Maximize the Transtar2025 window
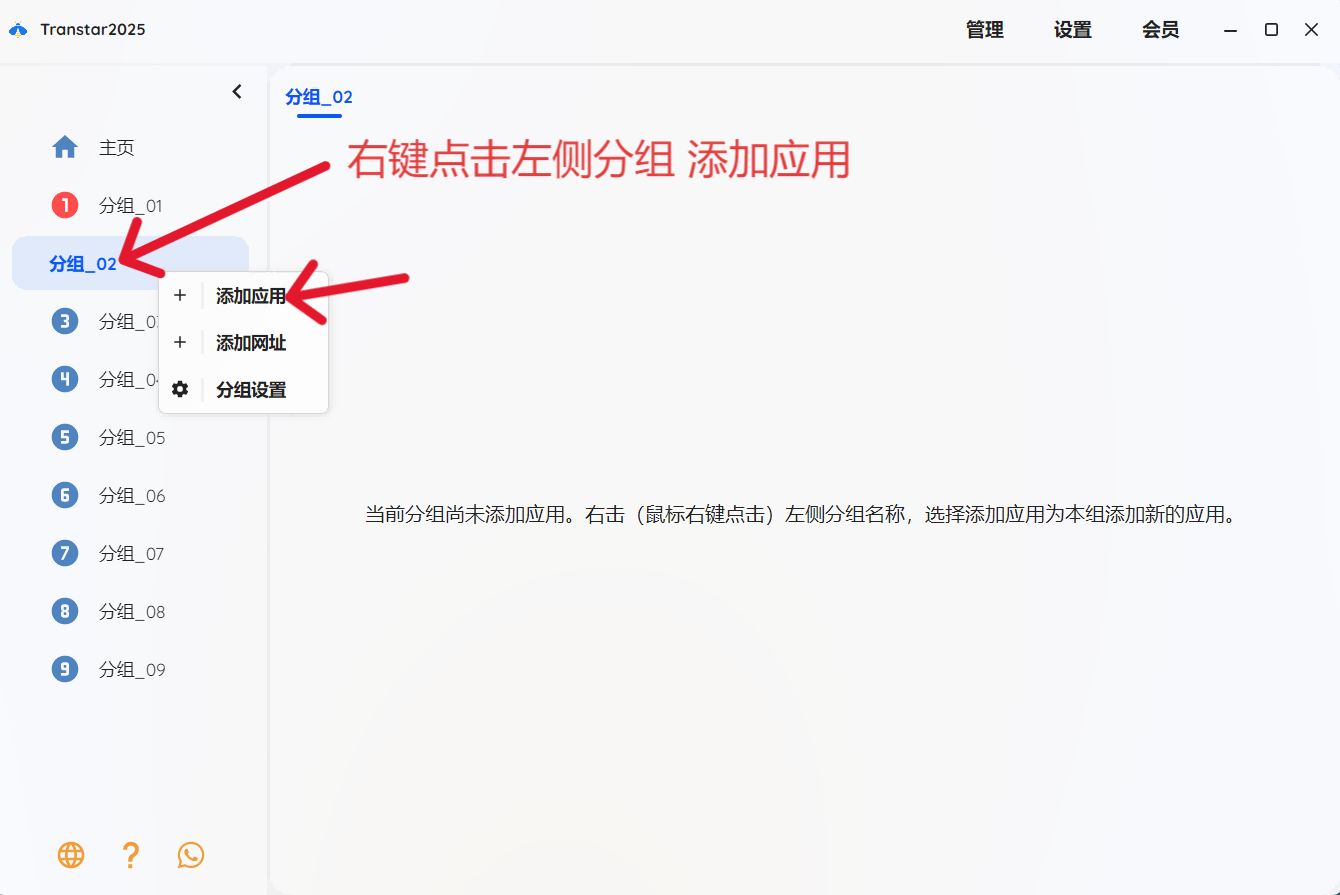Screen dimensions: 1340x895 pos(1271,30)
